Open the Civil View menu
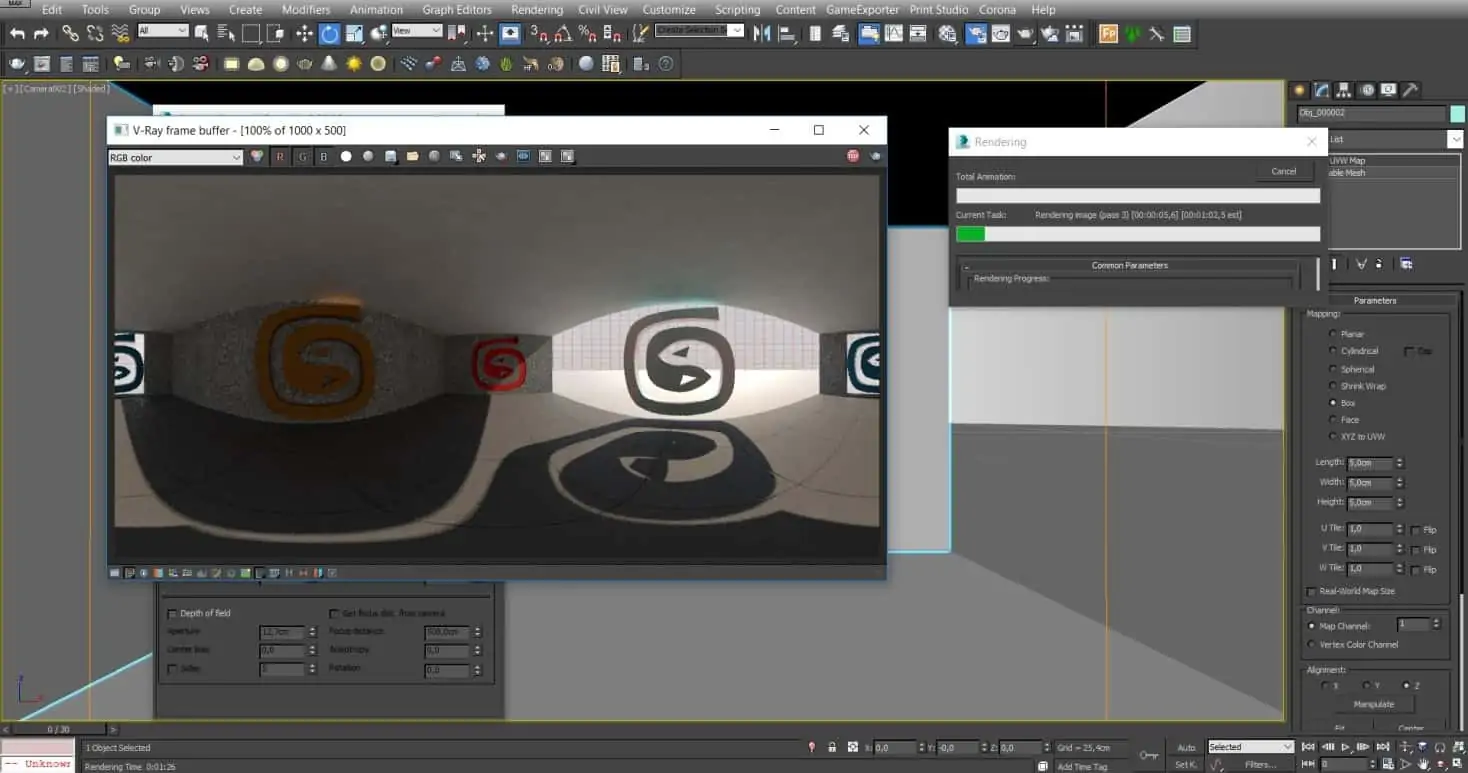Image resolution: width=1468 pixels, height=773 pixels. click(603, 9)
